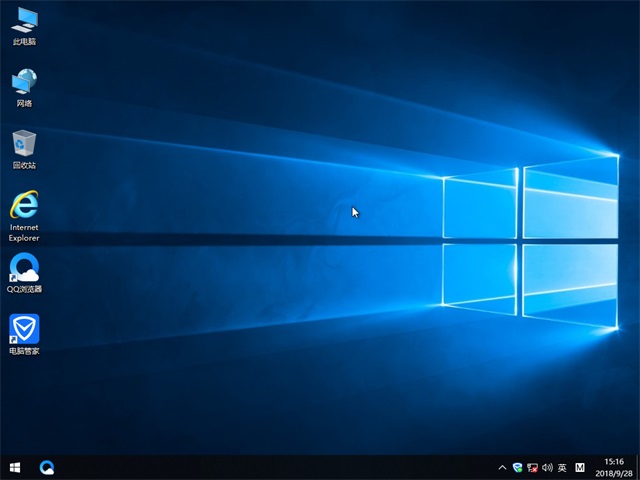Open the Windows Start menu
Screen dimensions: 640x480
pos(15,467)
